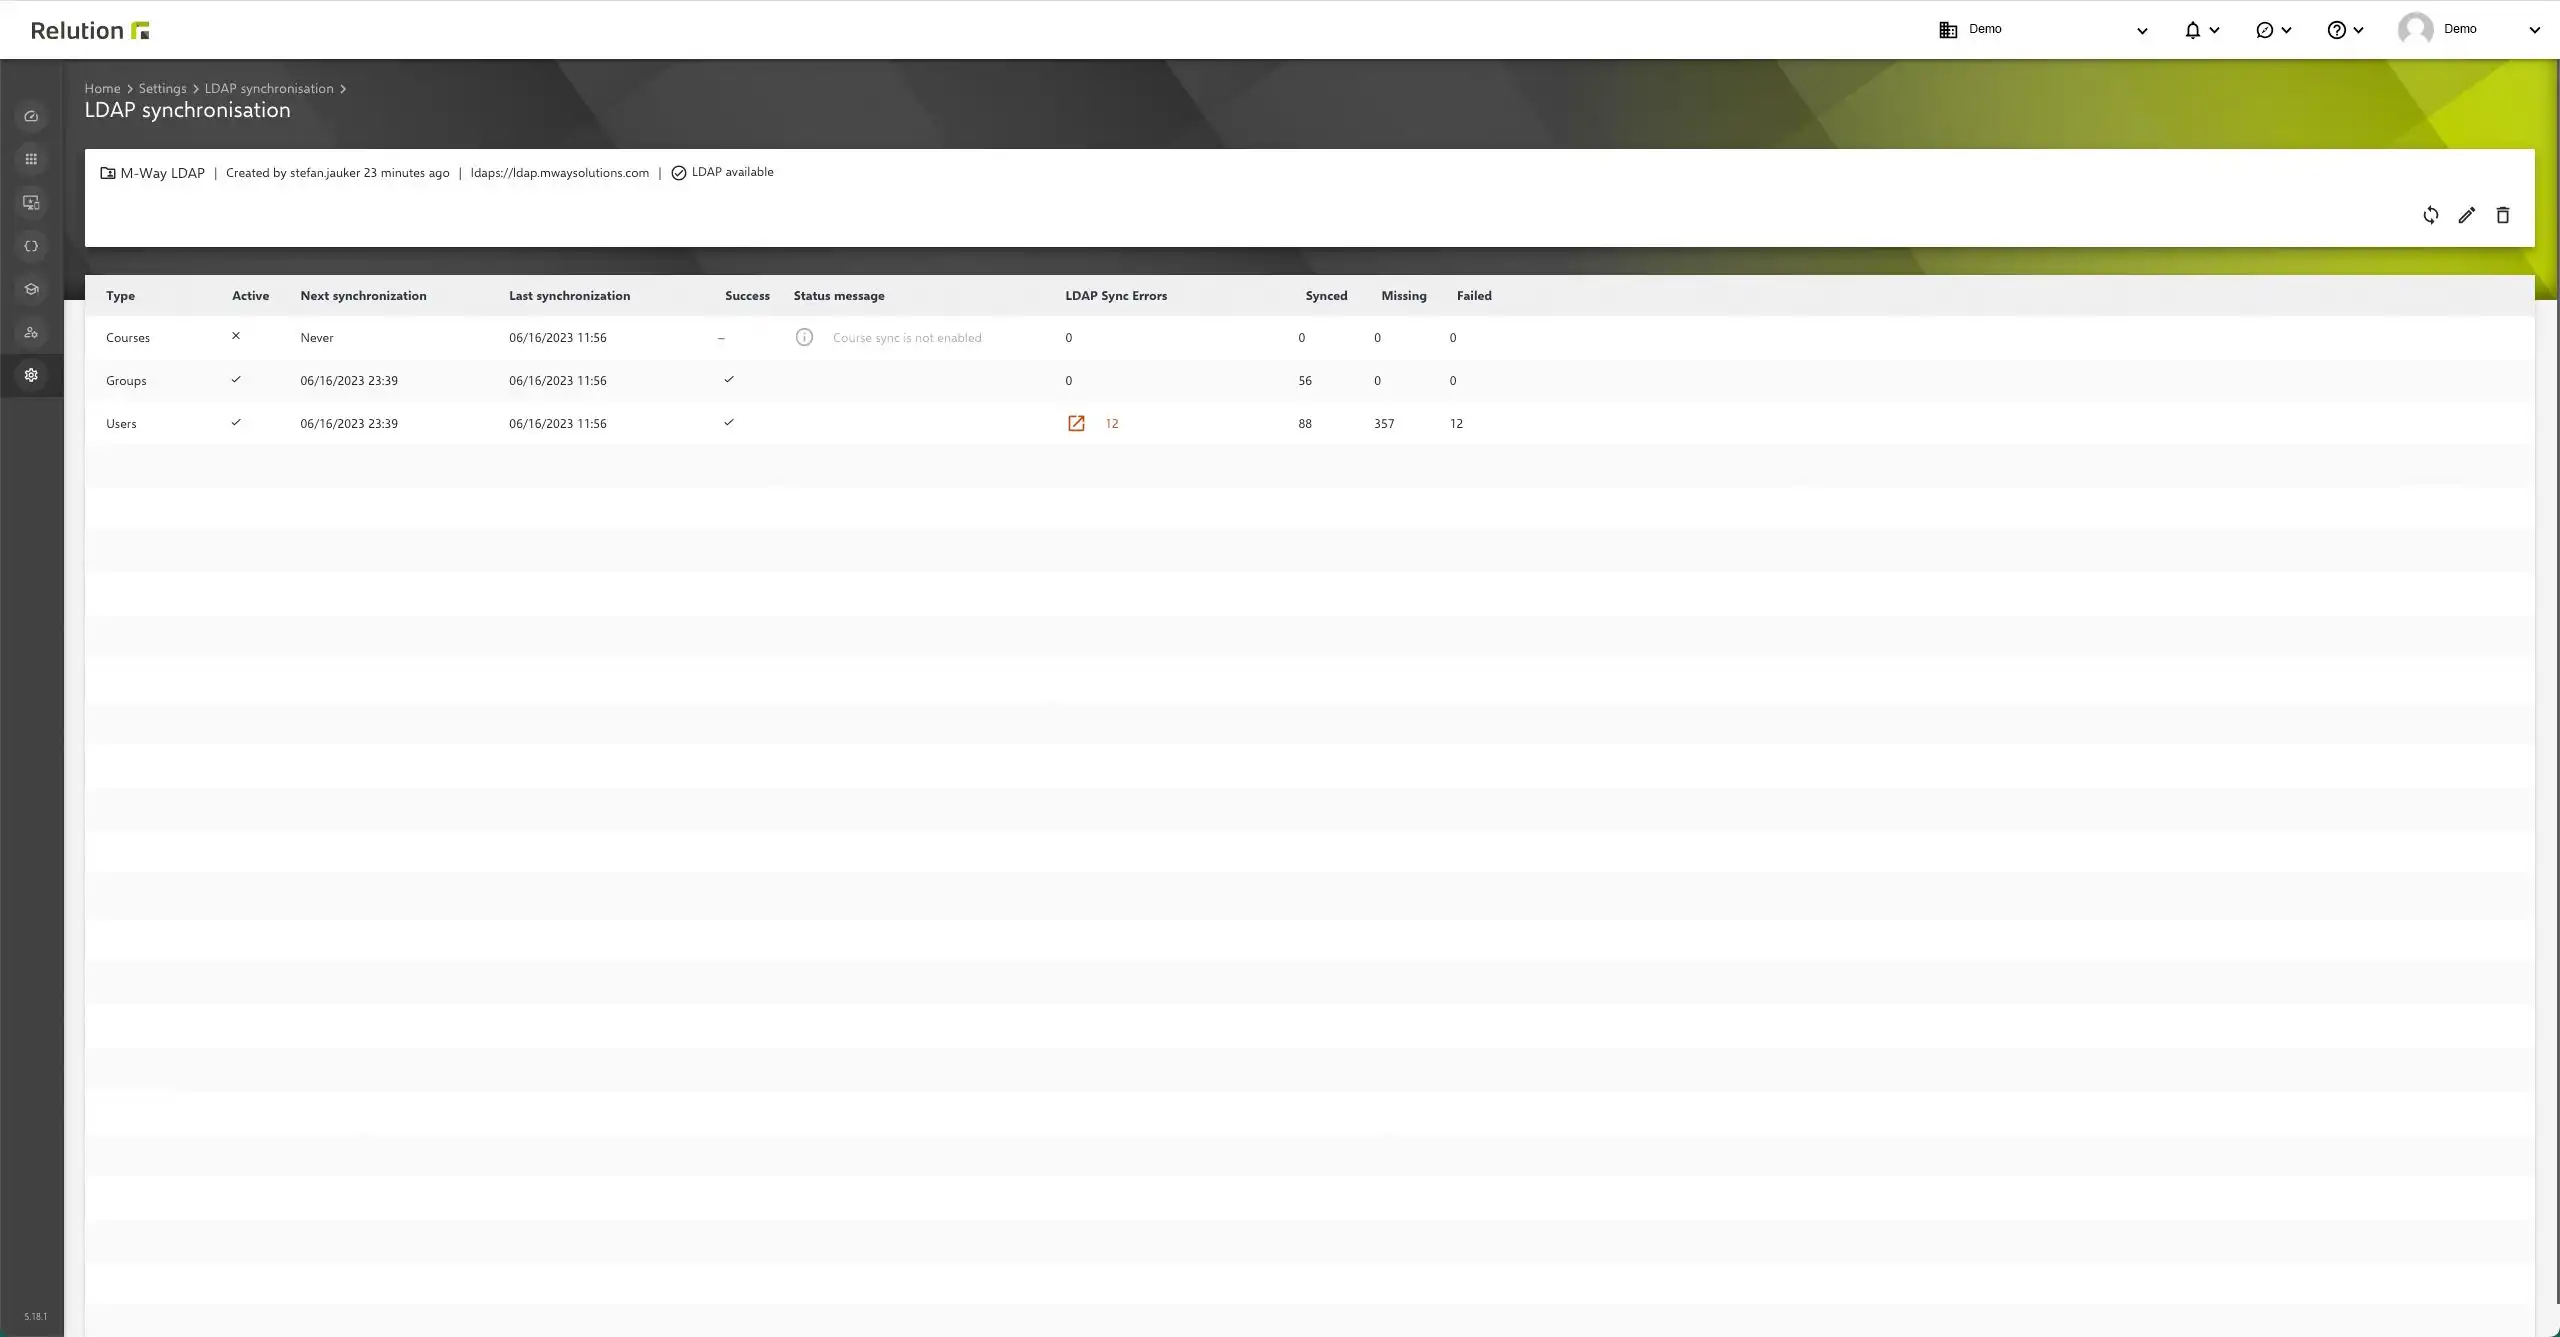Image resolution: width=2560 pixels, height=1337 pixels.
Task: Open the Education graduation cap sidebar icon
Action: (x=31, y=289)
